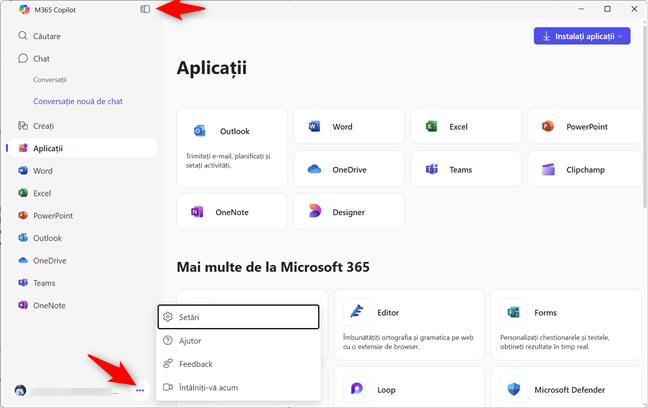Open the Outlook app card
This screenshot has height=408, width=648.
tap(232, 148)
